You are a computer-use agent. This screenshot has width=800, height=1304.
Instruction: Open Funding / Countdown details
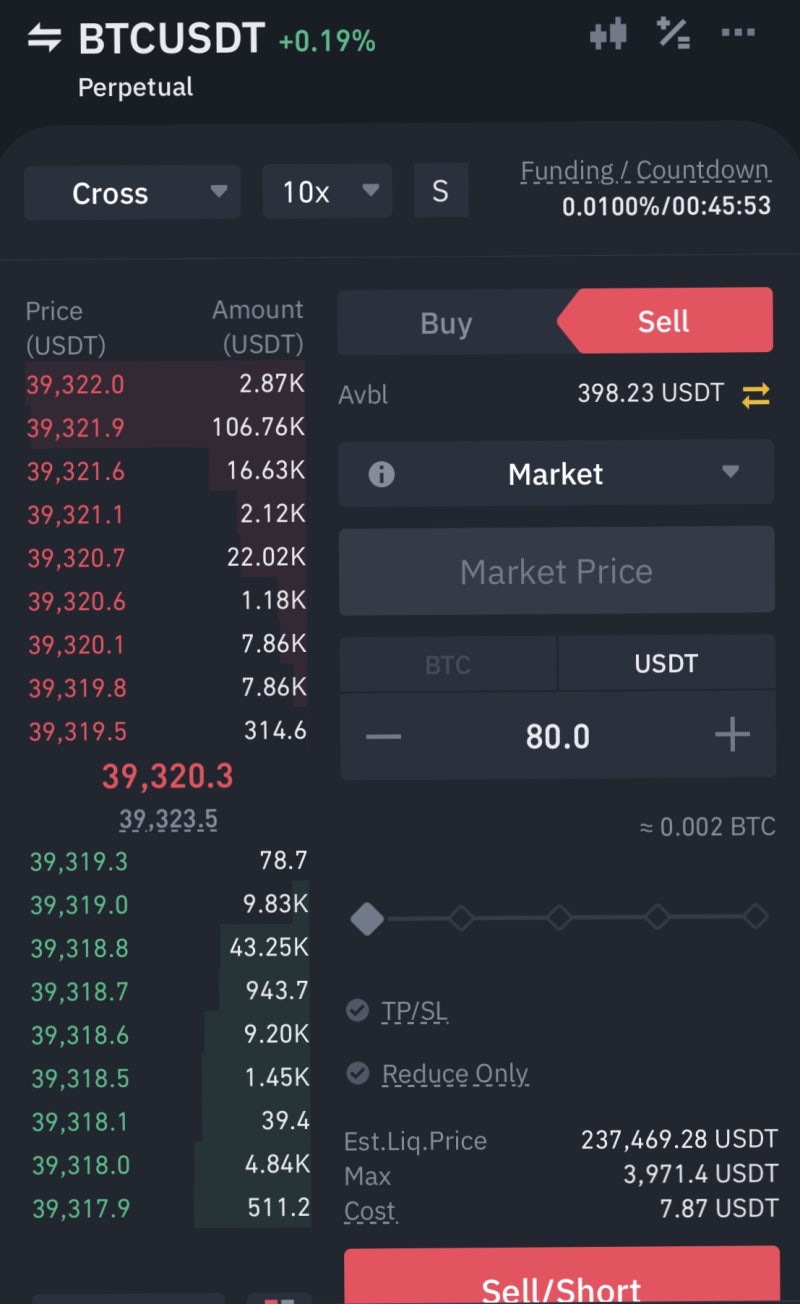[645, 171]
